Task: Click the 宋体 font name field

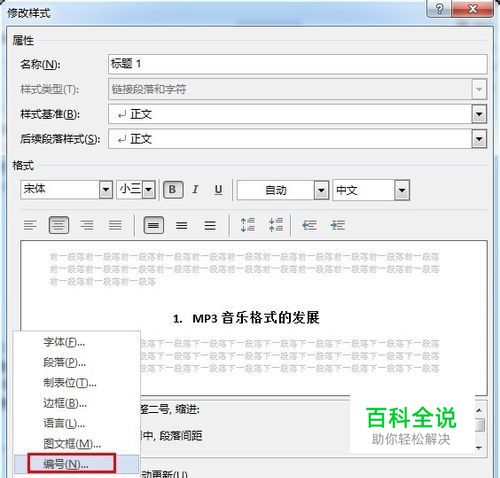Action: (60, 190)
